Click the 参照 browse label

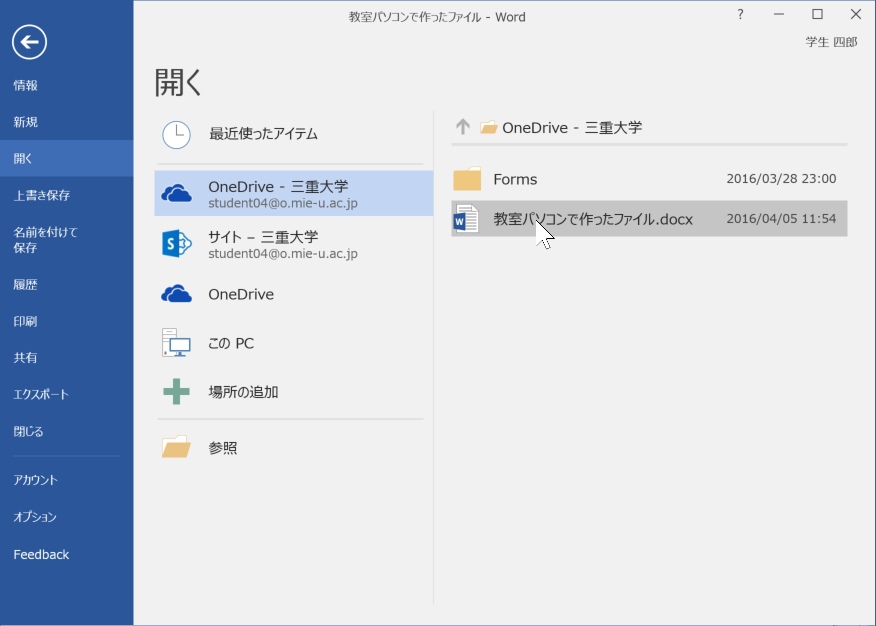click(223, 448)
